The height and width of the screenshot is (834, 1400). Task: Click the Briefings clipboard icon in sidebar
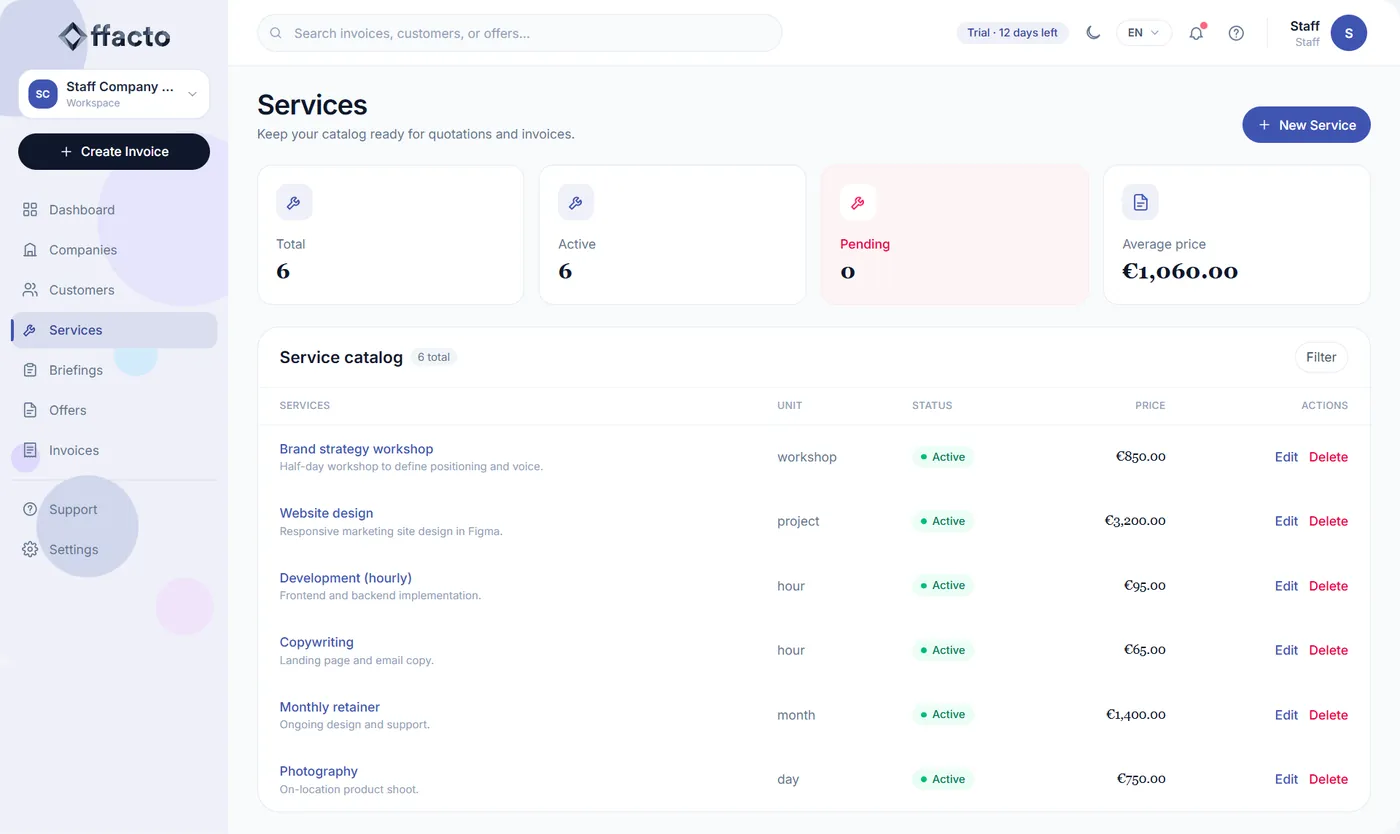[30, 370]
